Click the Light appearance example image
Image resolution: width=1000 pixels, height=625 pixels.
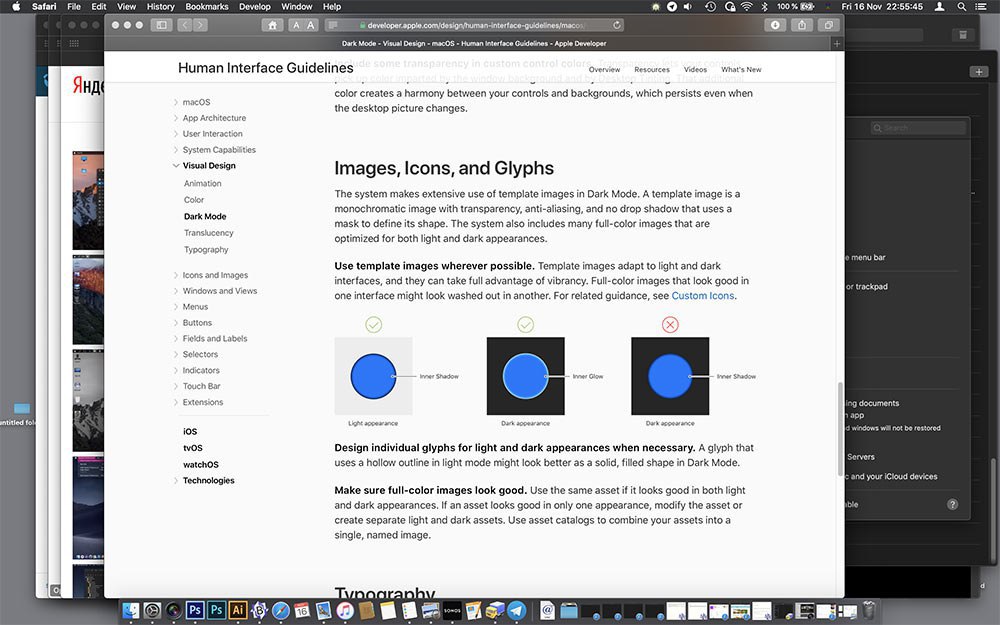[x=373, y=376]
